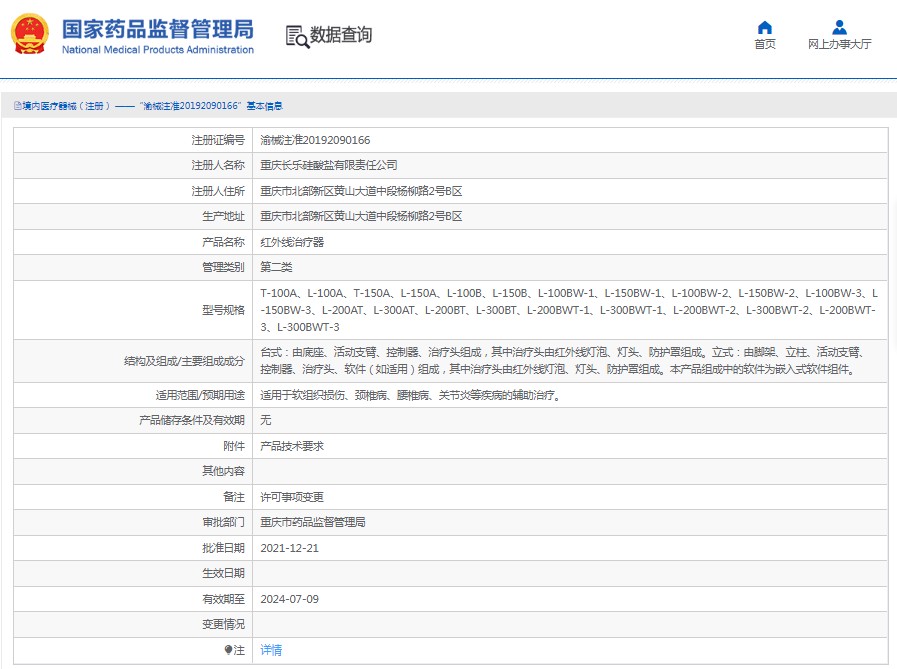The width and height of the screenshot is (897, 669).
Task: Click the 结构及组成/主要组成成分 row label
Action: click(x=184, y=361)
